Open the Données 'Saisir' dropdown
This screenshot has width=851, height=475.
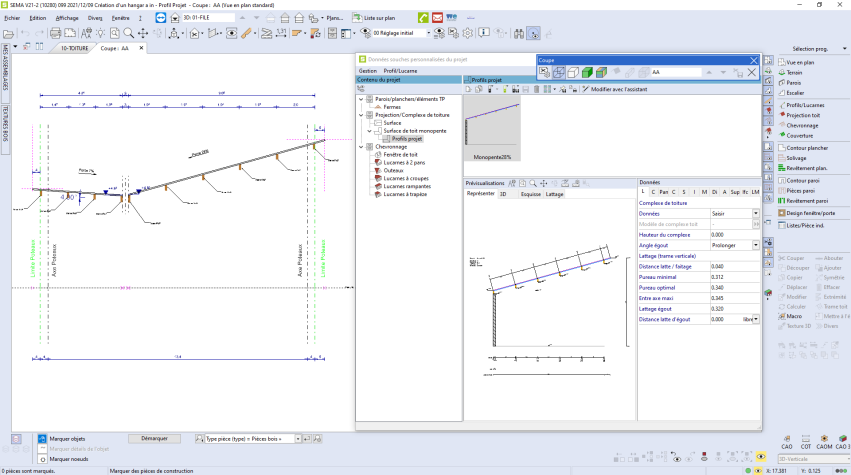click(755, 213)
